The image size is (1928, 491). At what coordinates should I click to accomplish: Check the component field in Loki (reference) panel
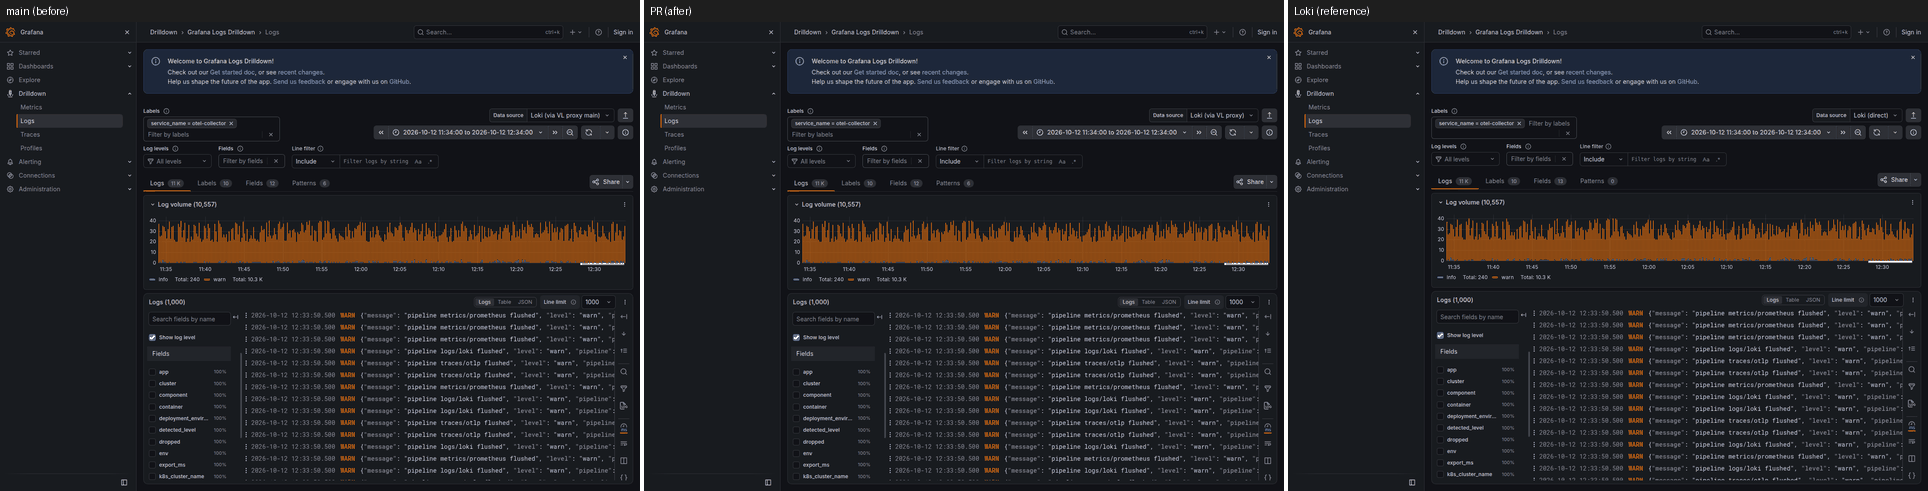1441,393
